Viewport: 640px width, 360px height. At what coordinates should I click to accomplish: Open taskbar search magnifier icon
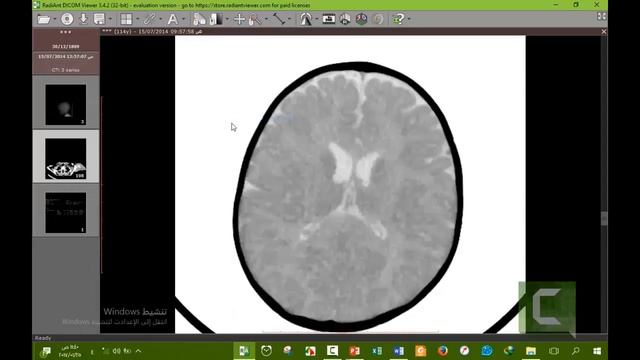[x=576, y=351]
